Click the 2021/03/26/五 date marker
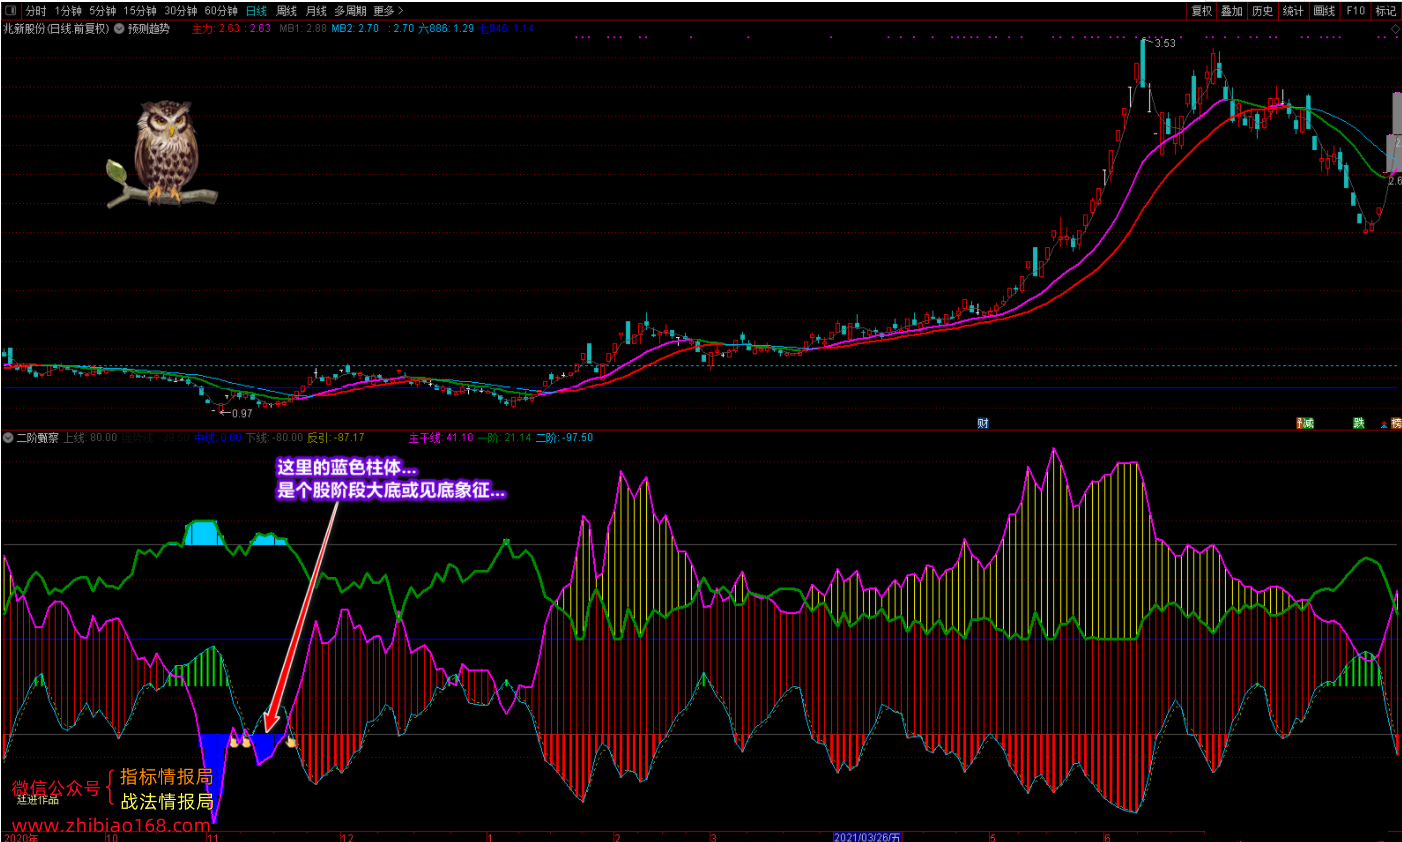This screenshot has width=1402, height=842. click(867, 837)
